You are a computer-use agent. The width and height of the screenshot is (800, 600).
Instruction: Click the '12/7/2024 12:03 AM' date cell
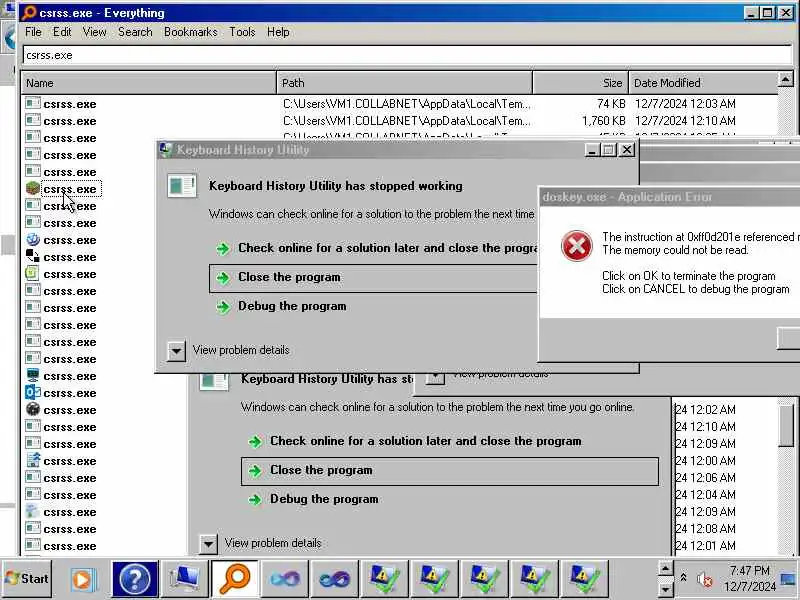point(685,104)
